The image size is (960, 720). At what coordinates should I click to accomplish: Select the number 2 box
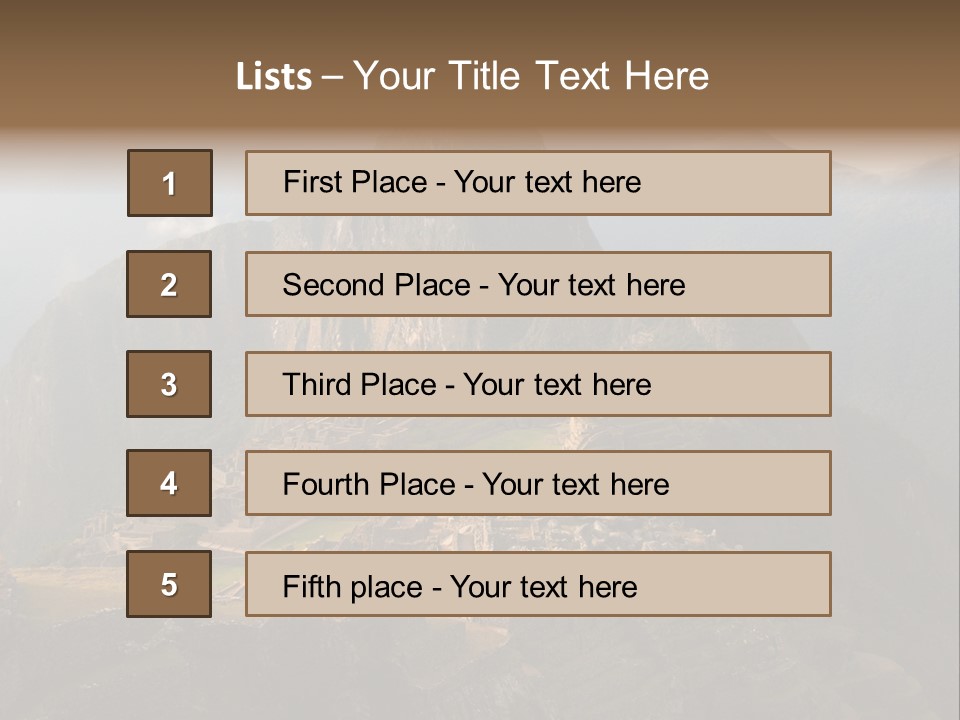pos(169,284)
